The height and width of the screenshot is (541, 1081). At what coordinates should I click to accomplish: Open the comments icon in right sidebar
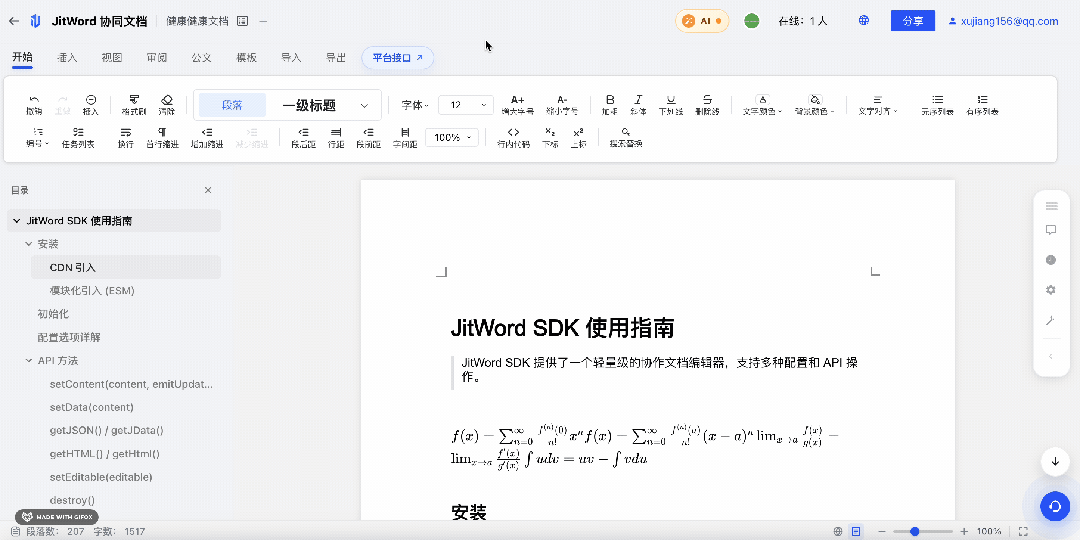point(1051,230)
